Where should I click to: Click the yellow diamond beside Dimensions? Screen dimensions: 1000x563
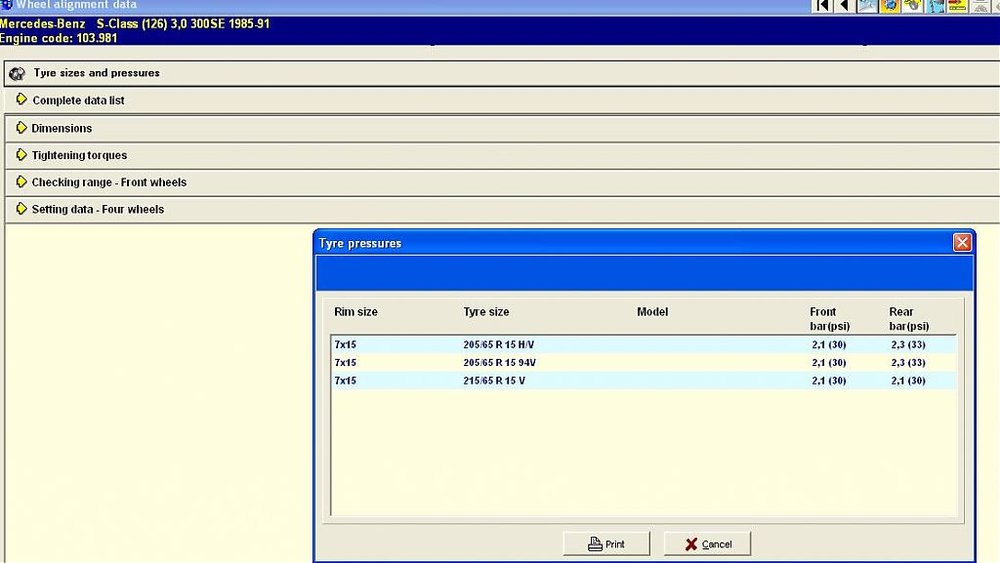[x=21, y=128]
